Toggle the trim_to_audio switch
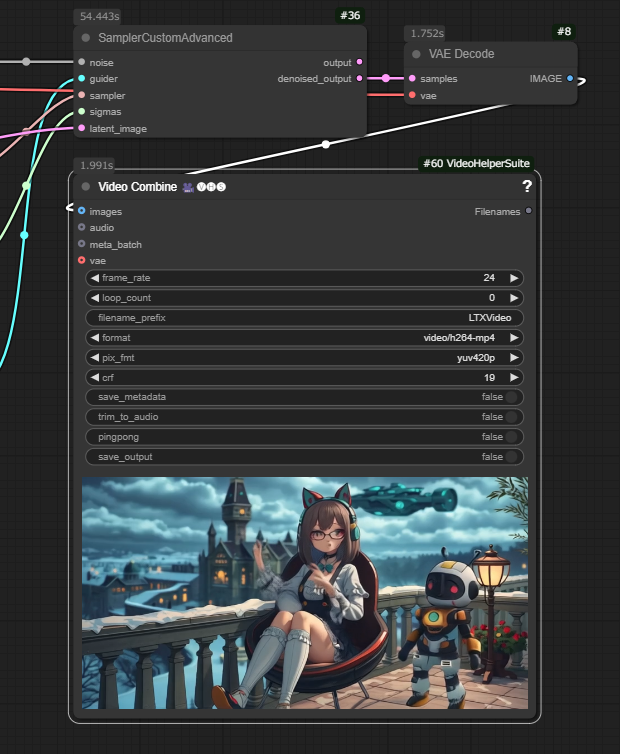Viewport: 620px width, 754px height. pos(512,417)
